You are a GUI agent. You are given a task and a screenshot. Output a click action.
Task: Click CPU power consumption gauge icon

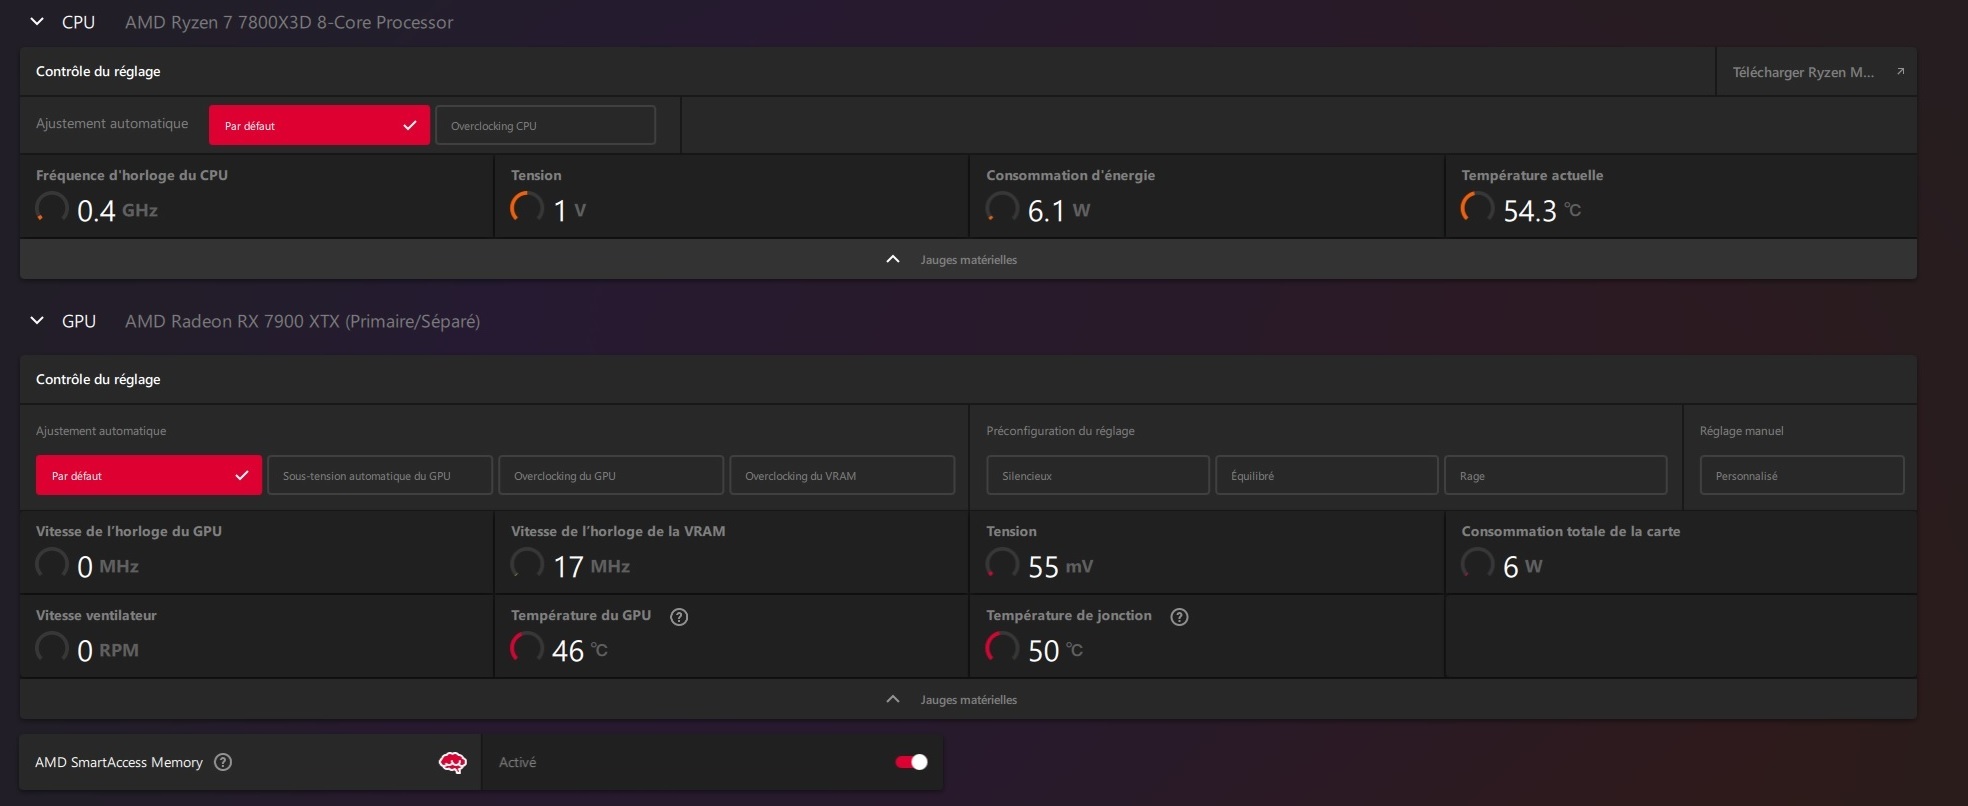click(x=1002, y=208)
